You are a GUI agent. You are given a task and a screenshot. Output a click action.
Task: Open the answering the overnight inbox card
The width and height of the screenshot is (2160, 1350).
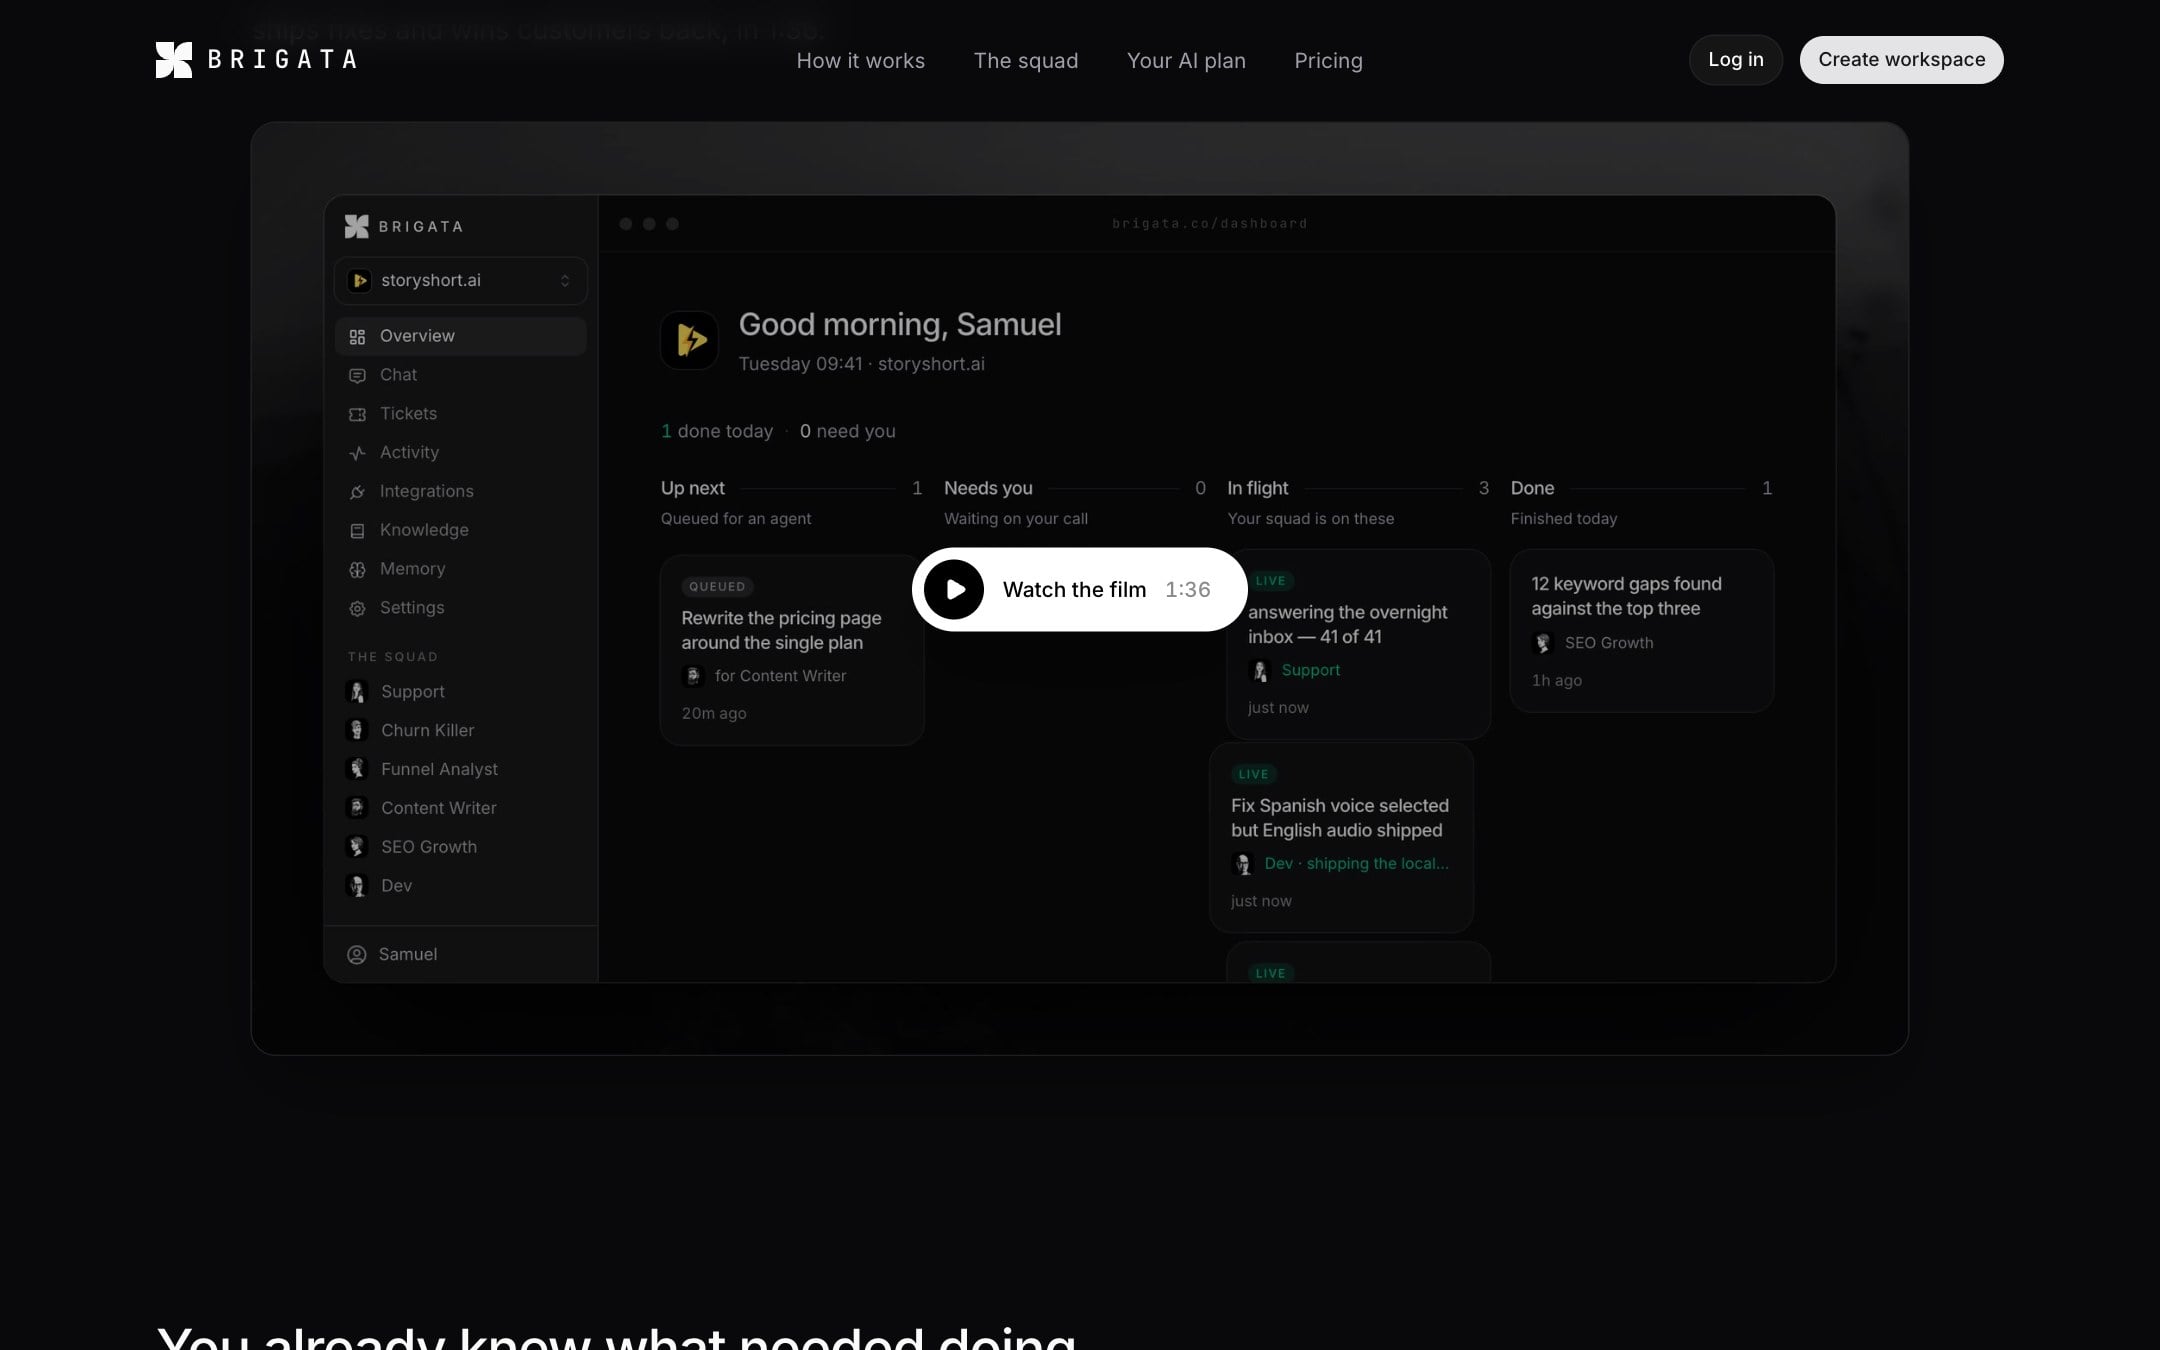[1358, 644]
